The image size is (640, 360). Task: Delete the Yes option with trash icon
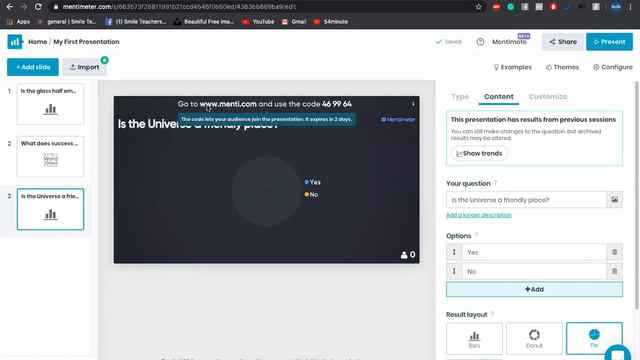[614, 252]
